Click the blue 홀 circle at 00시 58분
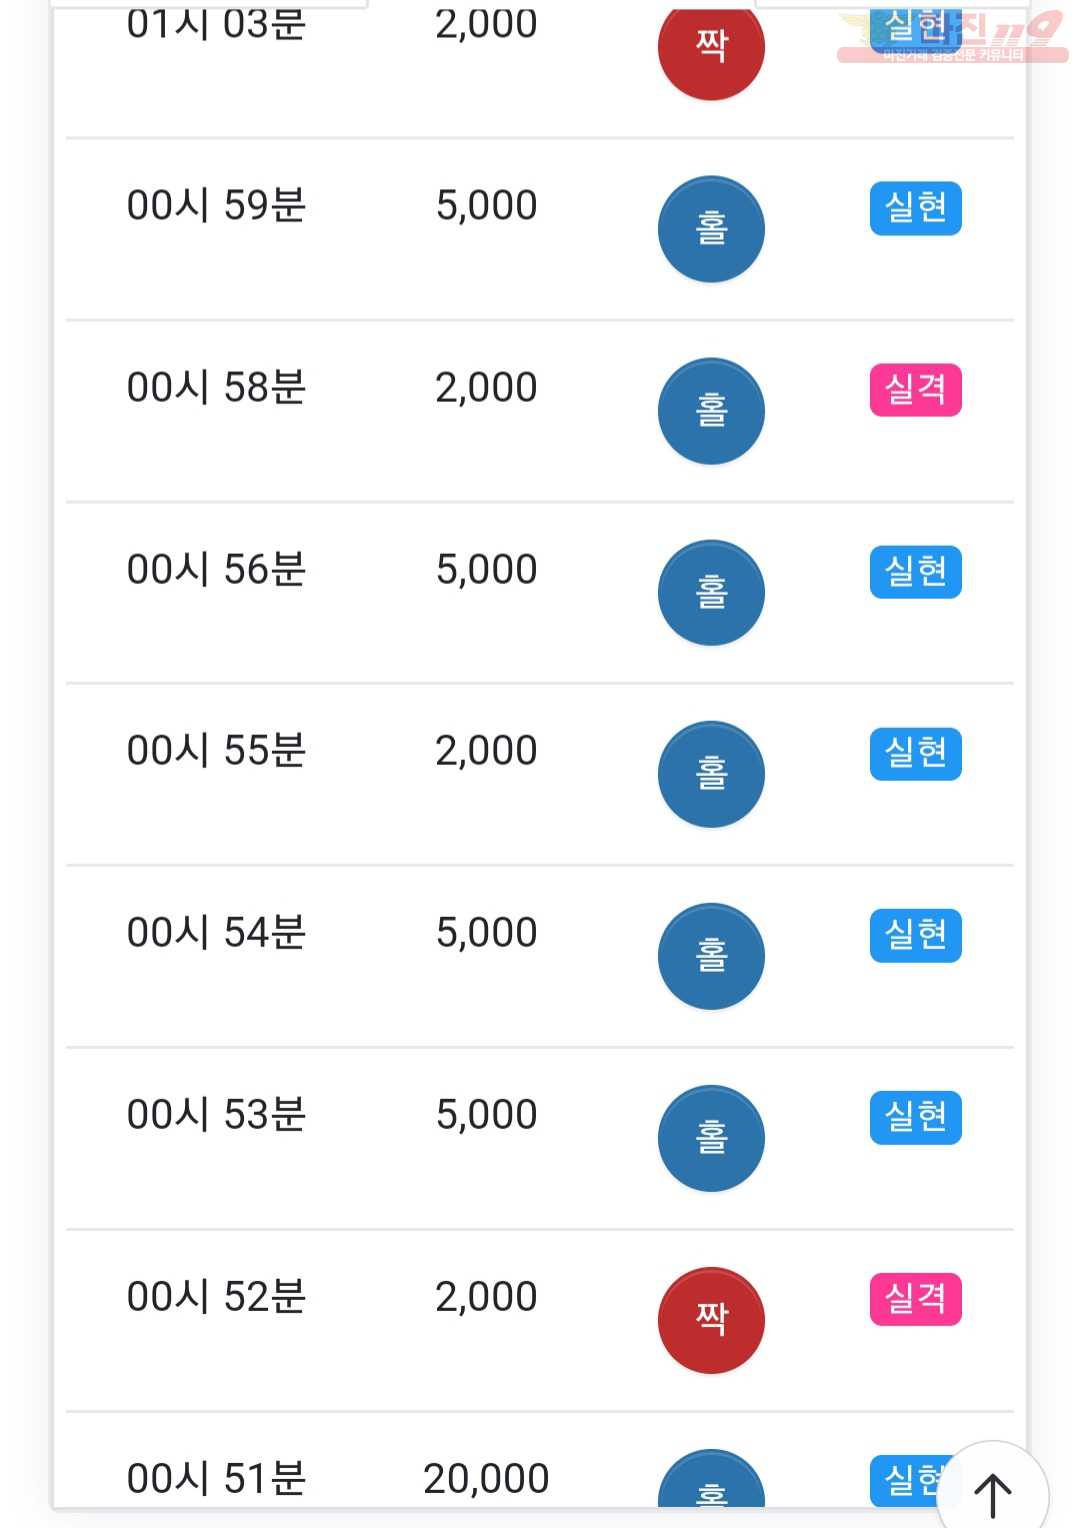The width and height of the screenshot is (1080, 1528). coord(711,411)
